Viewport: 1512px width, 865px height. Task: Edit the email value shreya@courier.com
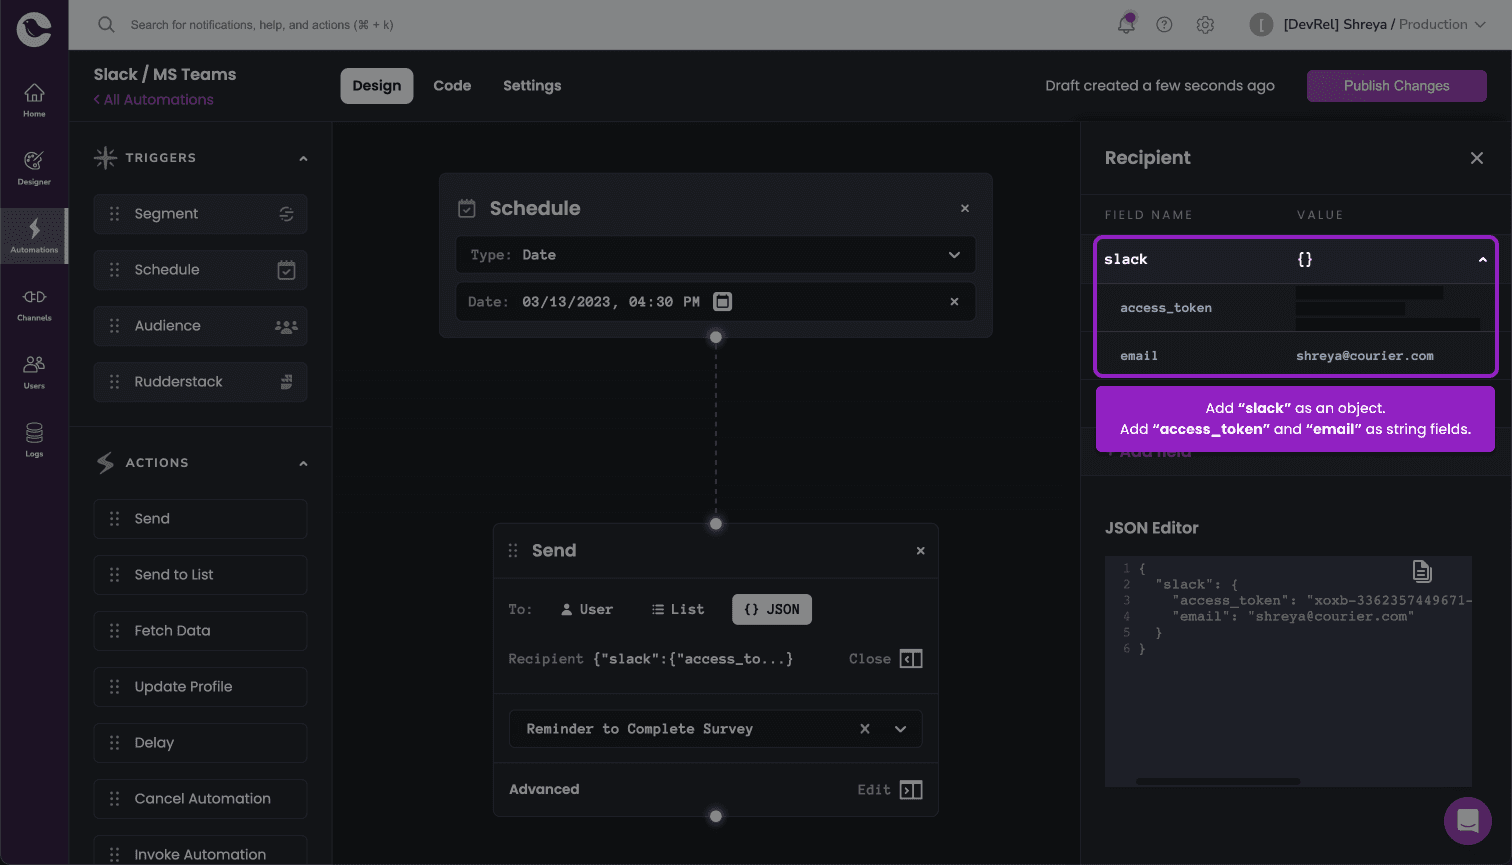click(1364, 356)
